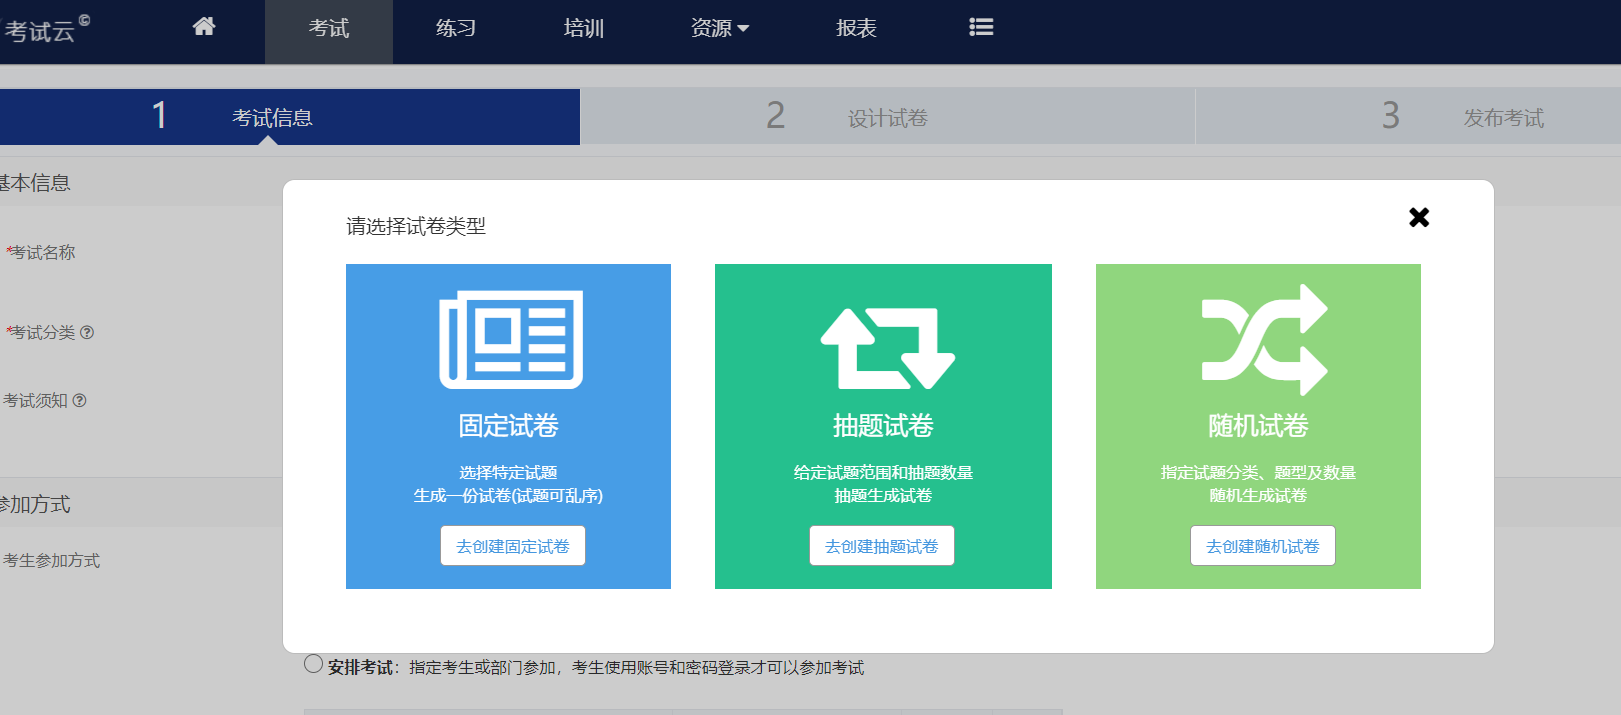Click help icon beside 考试须知
The height and width of the screenshot is (715, 1621).
click(x=80, y=401)
